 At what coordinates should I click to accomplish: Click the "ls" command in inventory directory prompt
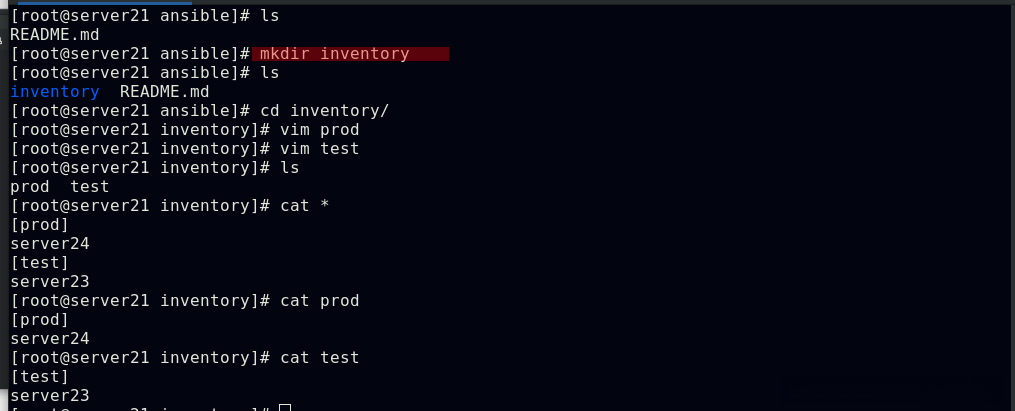(x=290, y=168)
